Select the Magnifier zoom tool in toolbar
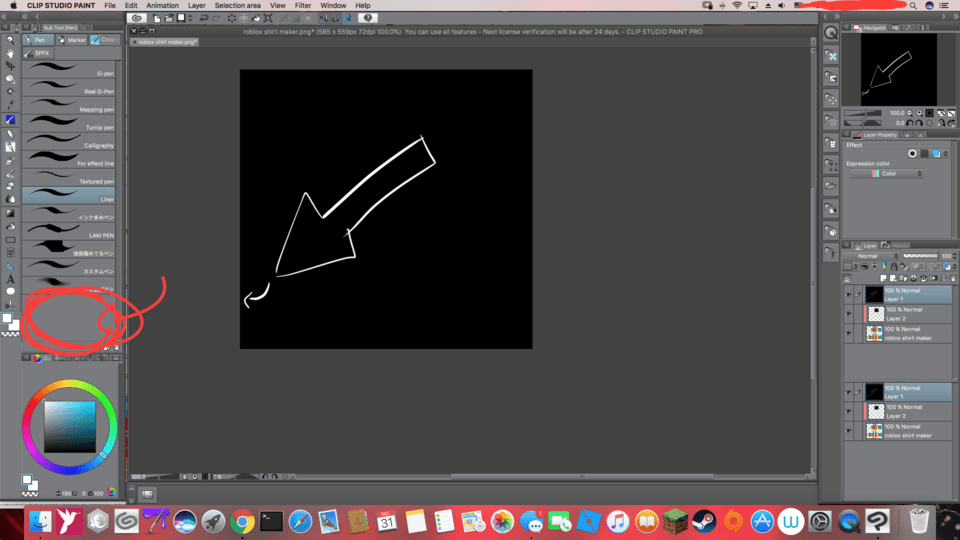Viewport: 960px width, 540px height. point(10,40)
